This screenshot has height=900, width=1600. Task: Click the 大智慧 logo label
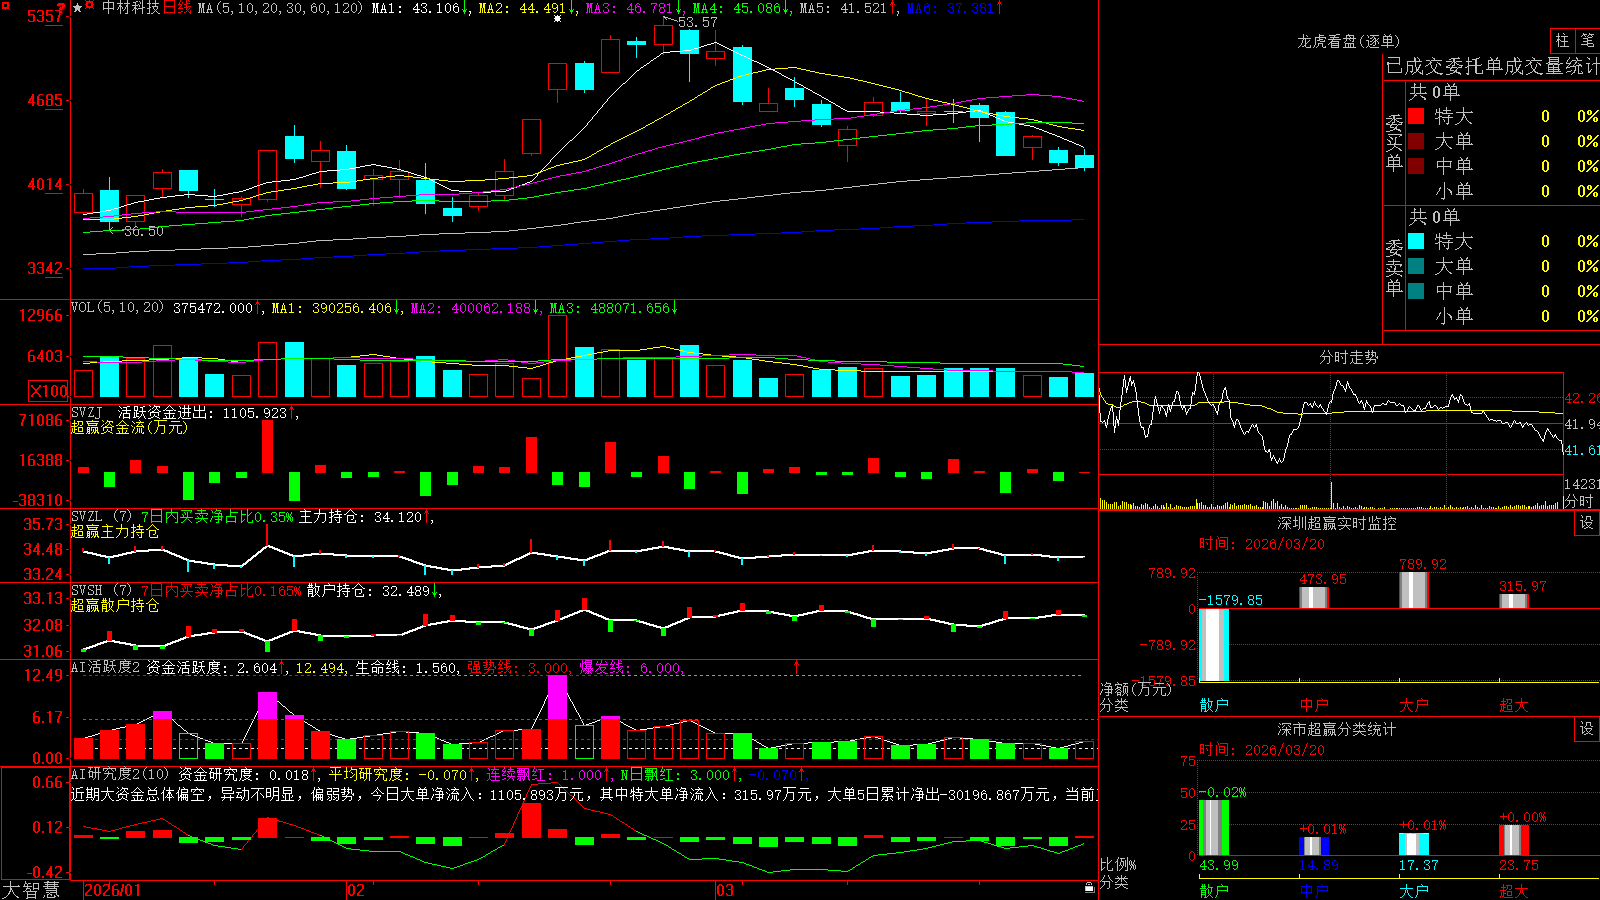point(31,890)
